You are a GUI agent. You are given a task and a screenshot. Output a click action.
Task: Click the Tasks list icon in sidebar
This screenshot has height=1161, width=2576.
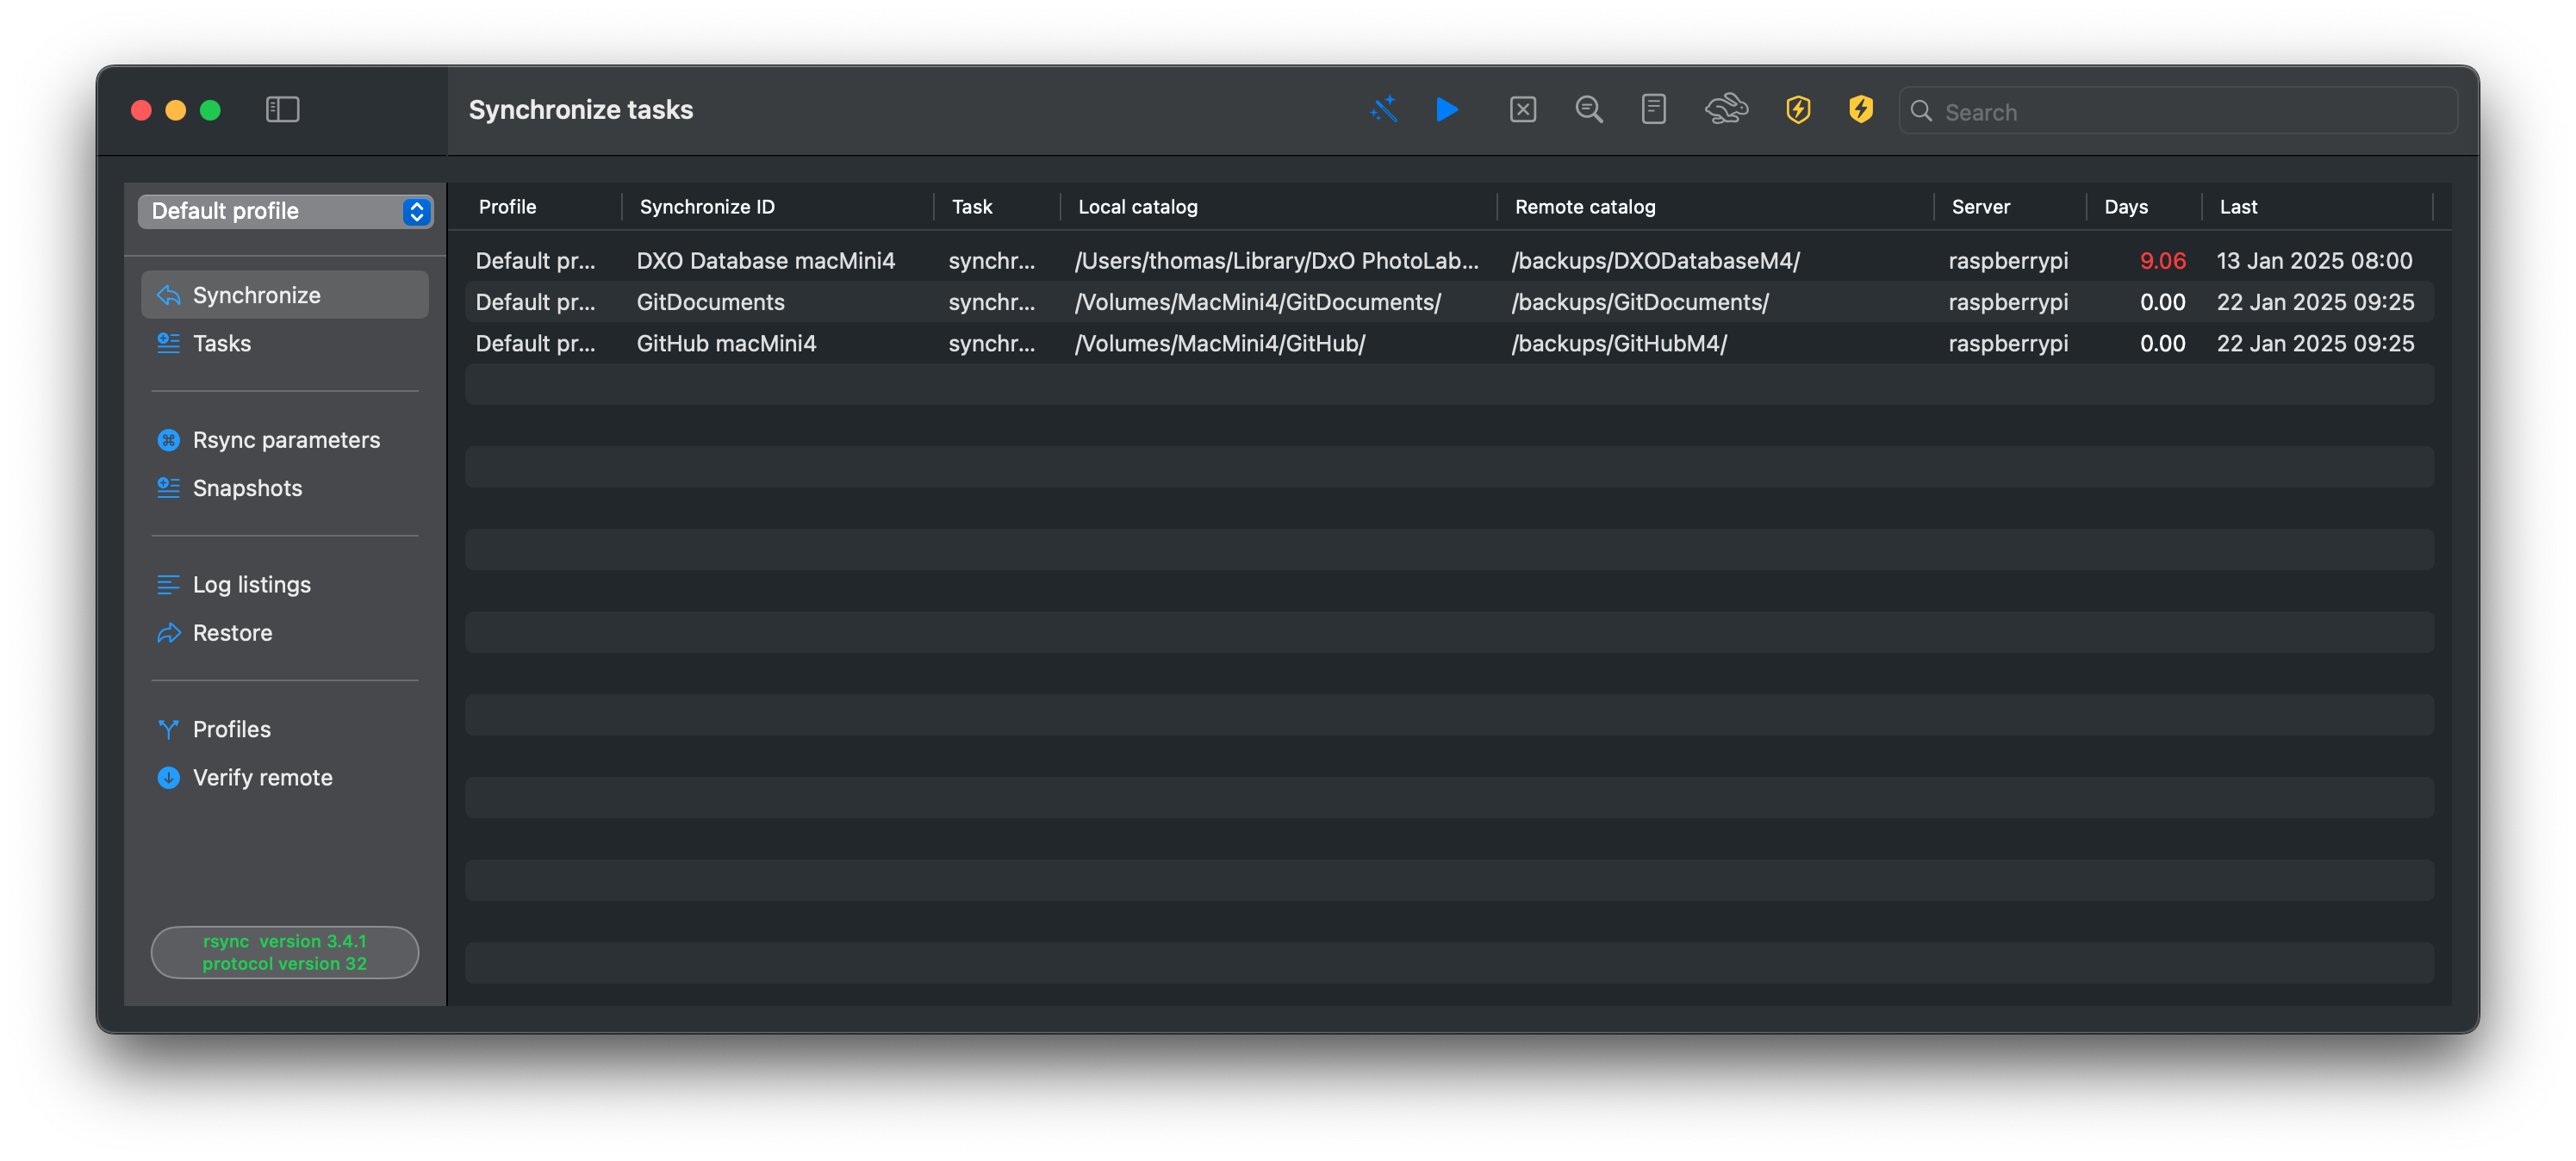pos(168,343)
